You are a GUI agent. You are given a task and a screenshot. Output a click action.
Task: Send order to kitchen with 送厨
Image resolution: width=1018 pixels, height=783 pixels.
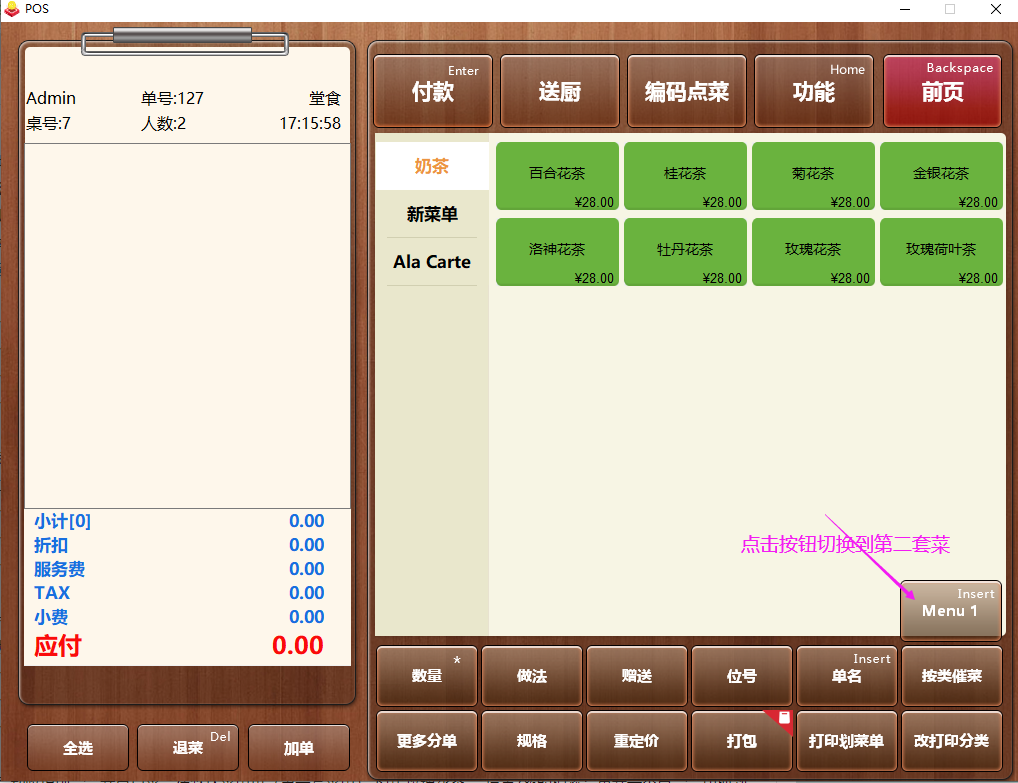click(x=560, y=91)
